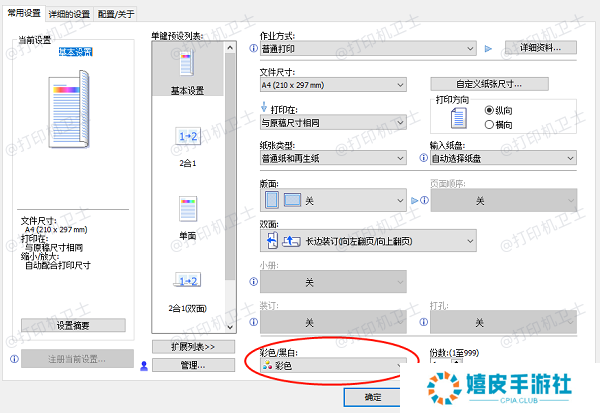This screenshot has height=413, width=600.
Task: Open the 作业方式 普通打印 dropdown
Action: (368, 49)
